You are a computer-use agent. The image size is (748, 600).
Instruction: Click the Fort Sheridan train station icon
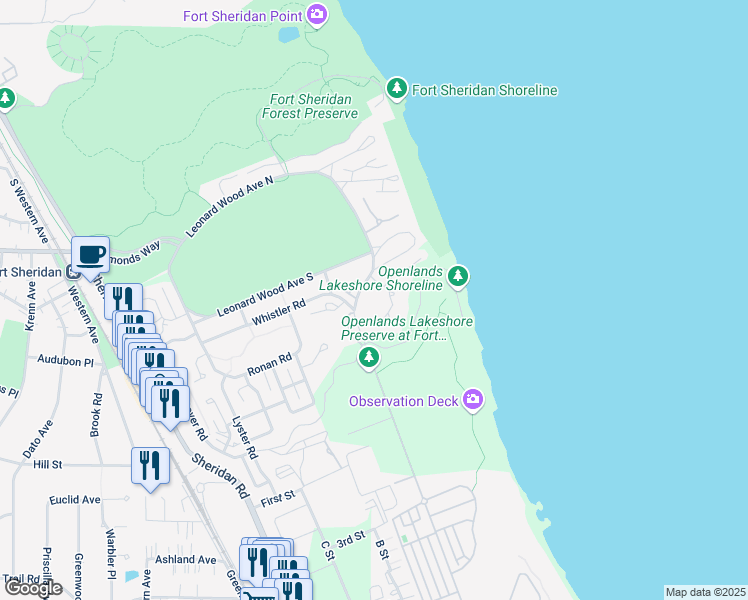(x=73, y=272)
